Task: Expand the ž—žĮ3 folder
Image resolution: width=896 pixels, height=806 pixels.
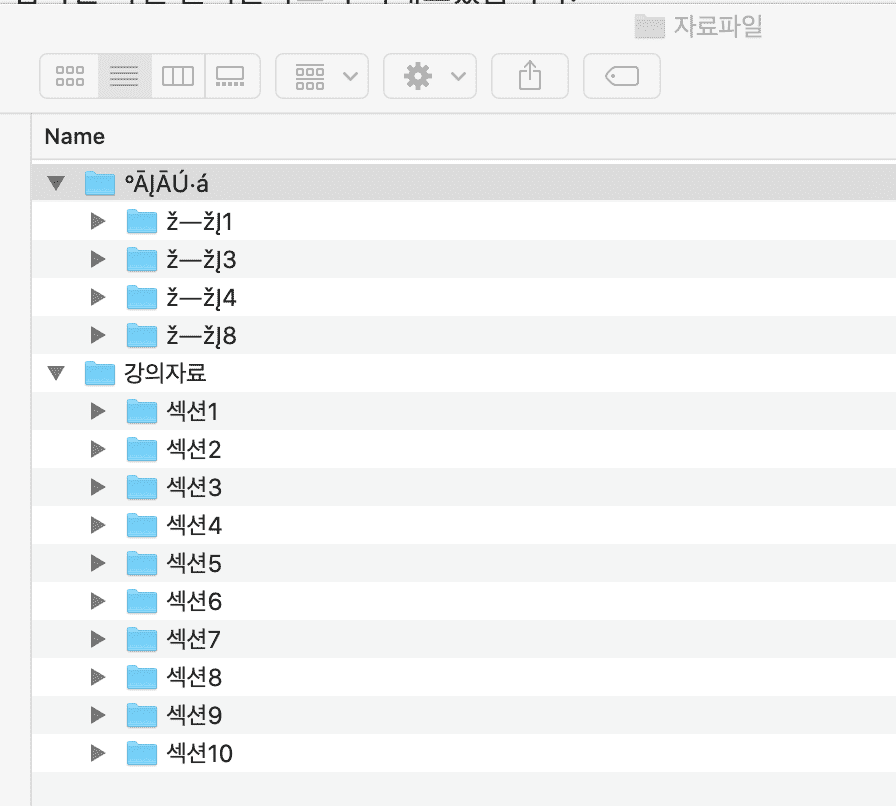Action: pos(98,260)
